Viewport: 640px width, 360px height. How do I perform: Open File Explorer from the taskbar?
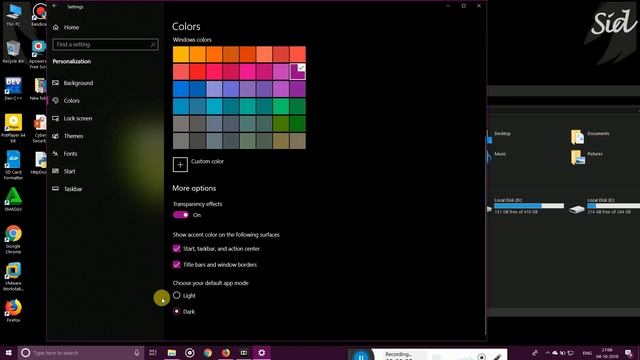click(x=171, y=353)
